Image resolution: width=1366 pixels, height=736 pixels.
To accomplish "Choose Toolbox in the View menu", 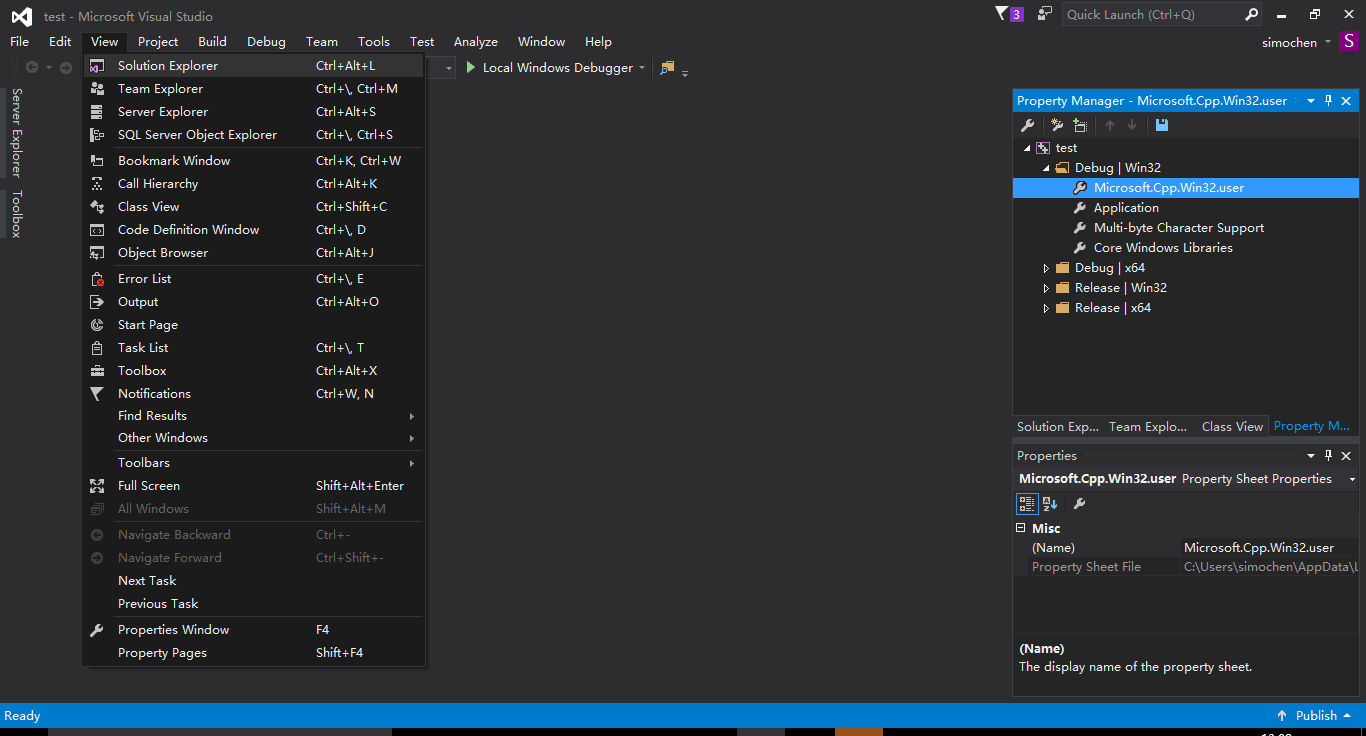I will tap(254, 371).
